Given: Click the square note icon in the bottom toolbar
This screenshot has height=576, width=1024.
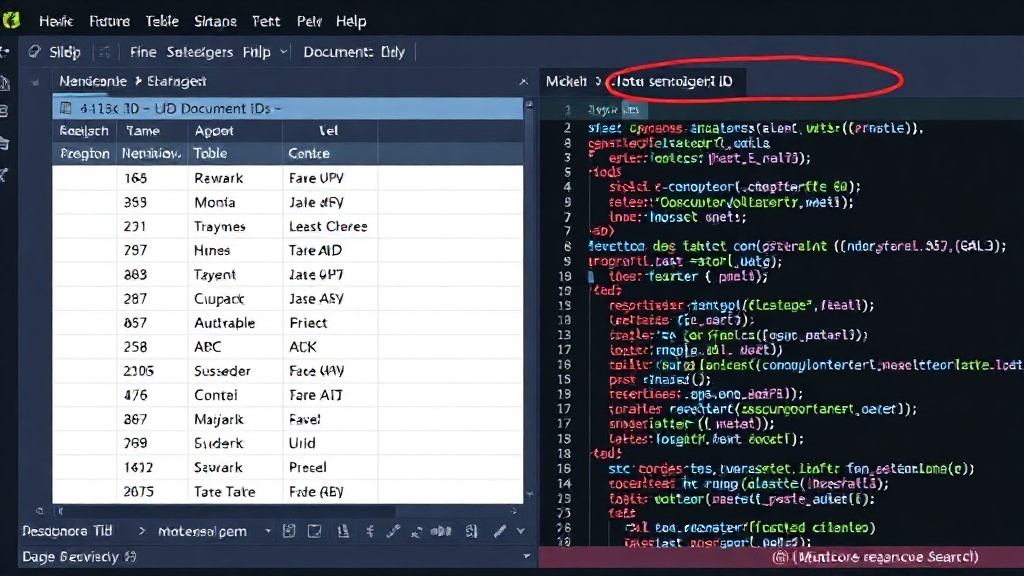Looking at the screenshot, I should point(314,532).
